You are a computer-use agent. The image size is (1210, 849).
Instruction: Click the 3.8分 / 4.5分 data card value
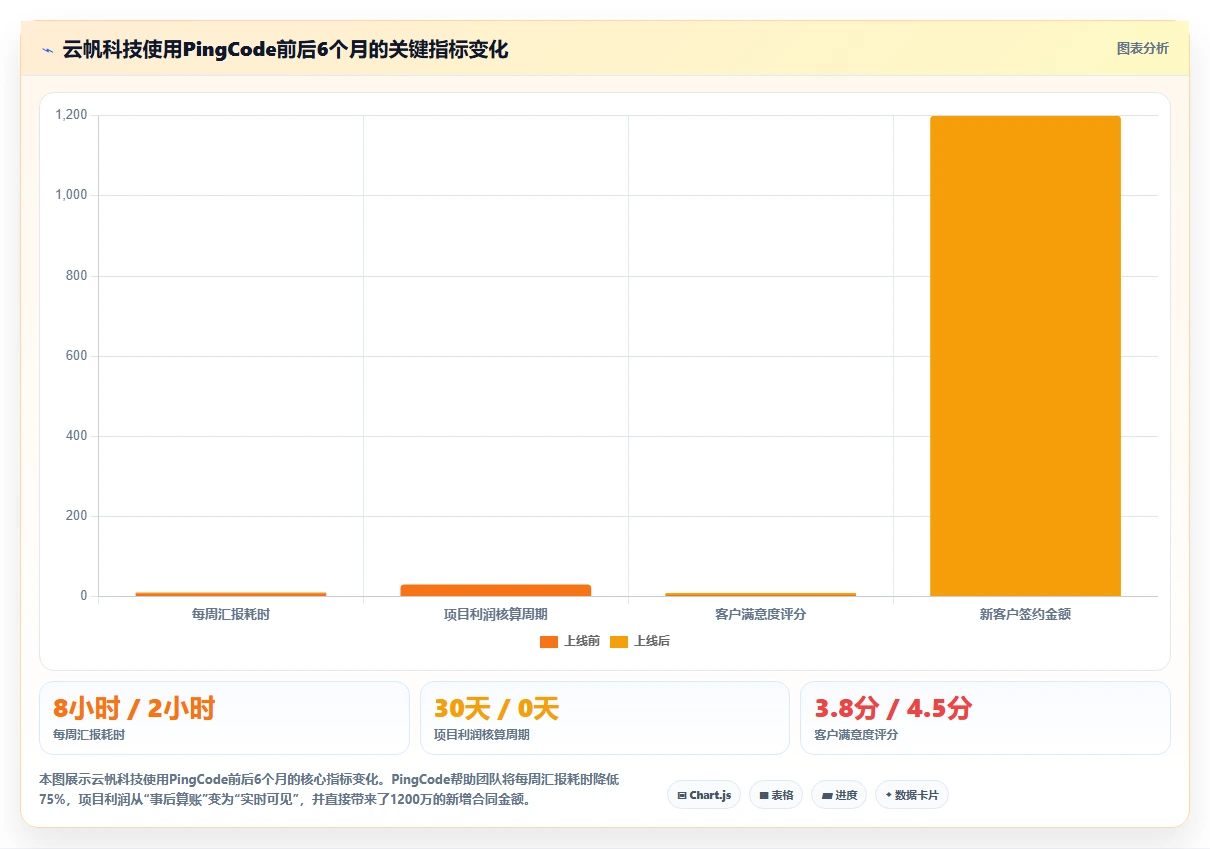[x=893, y=709]
